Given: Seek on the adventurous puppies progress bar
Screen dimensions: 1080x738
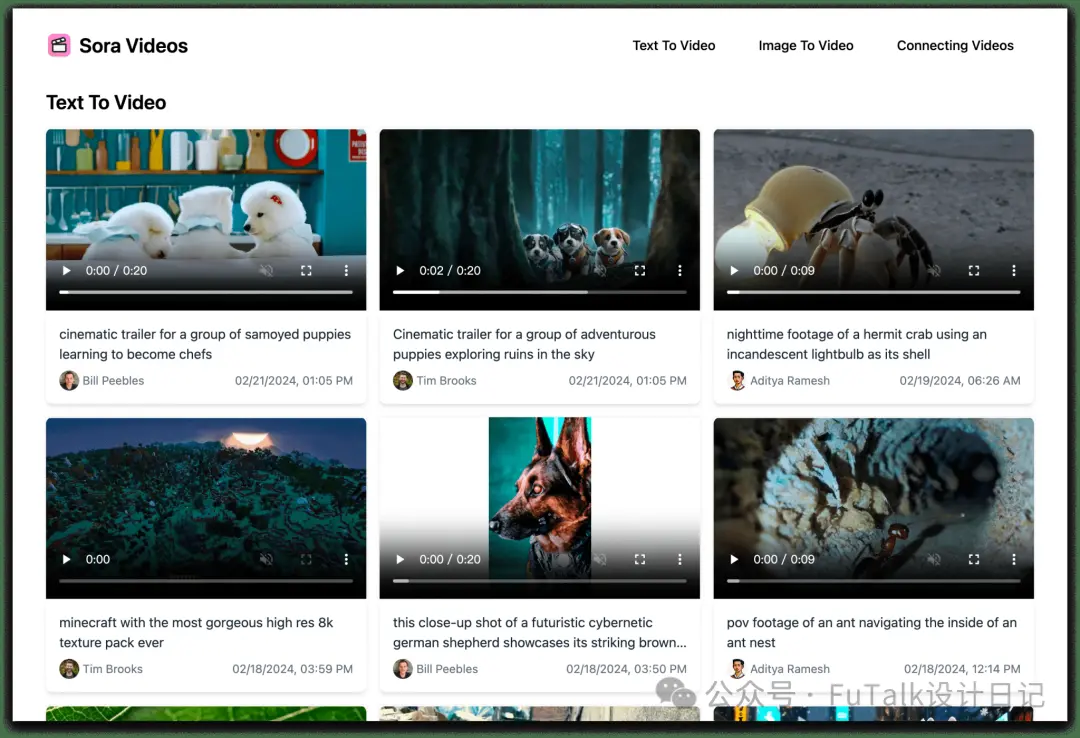Looking at the screenshot, I should [x=540, y=292].
